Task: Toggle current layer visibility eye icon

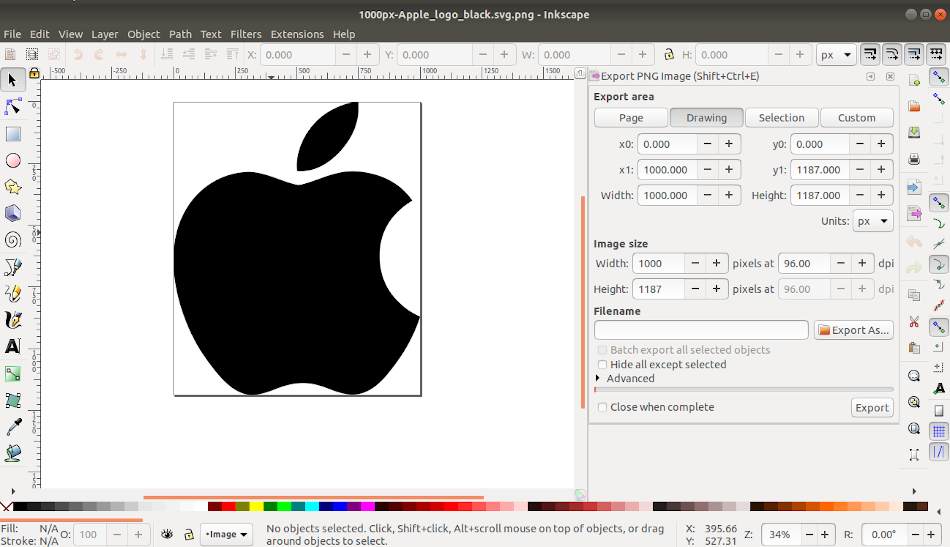Action: [167, 534]
